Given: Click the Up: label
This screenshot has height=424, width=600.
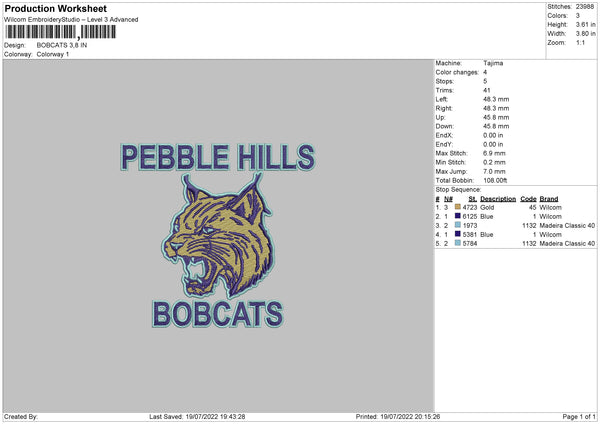Looking at the screenshot, I should pos(440,117).
